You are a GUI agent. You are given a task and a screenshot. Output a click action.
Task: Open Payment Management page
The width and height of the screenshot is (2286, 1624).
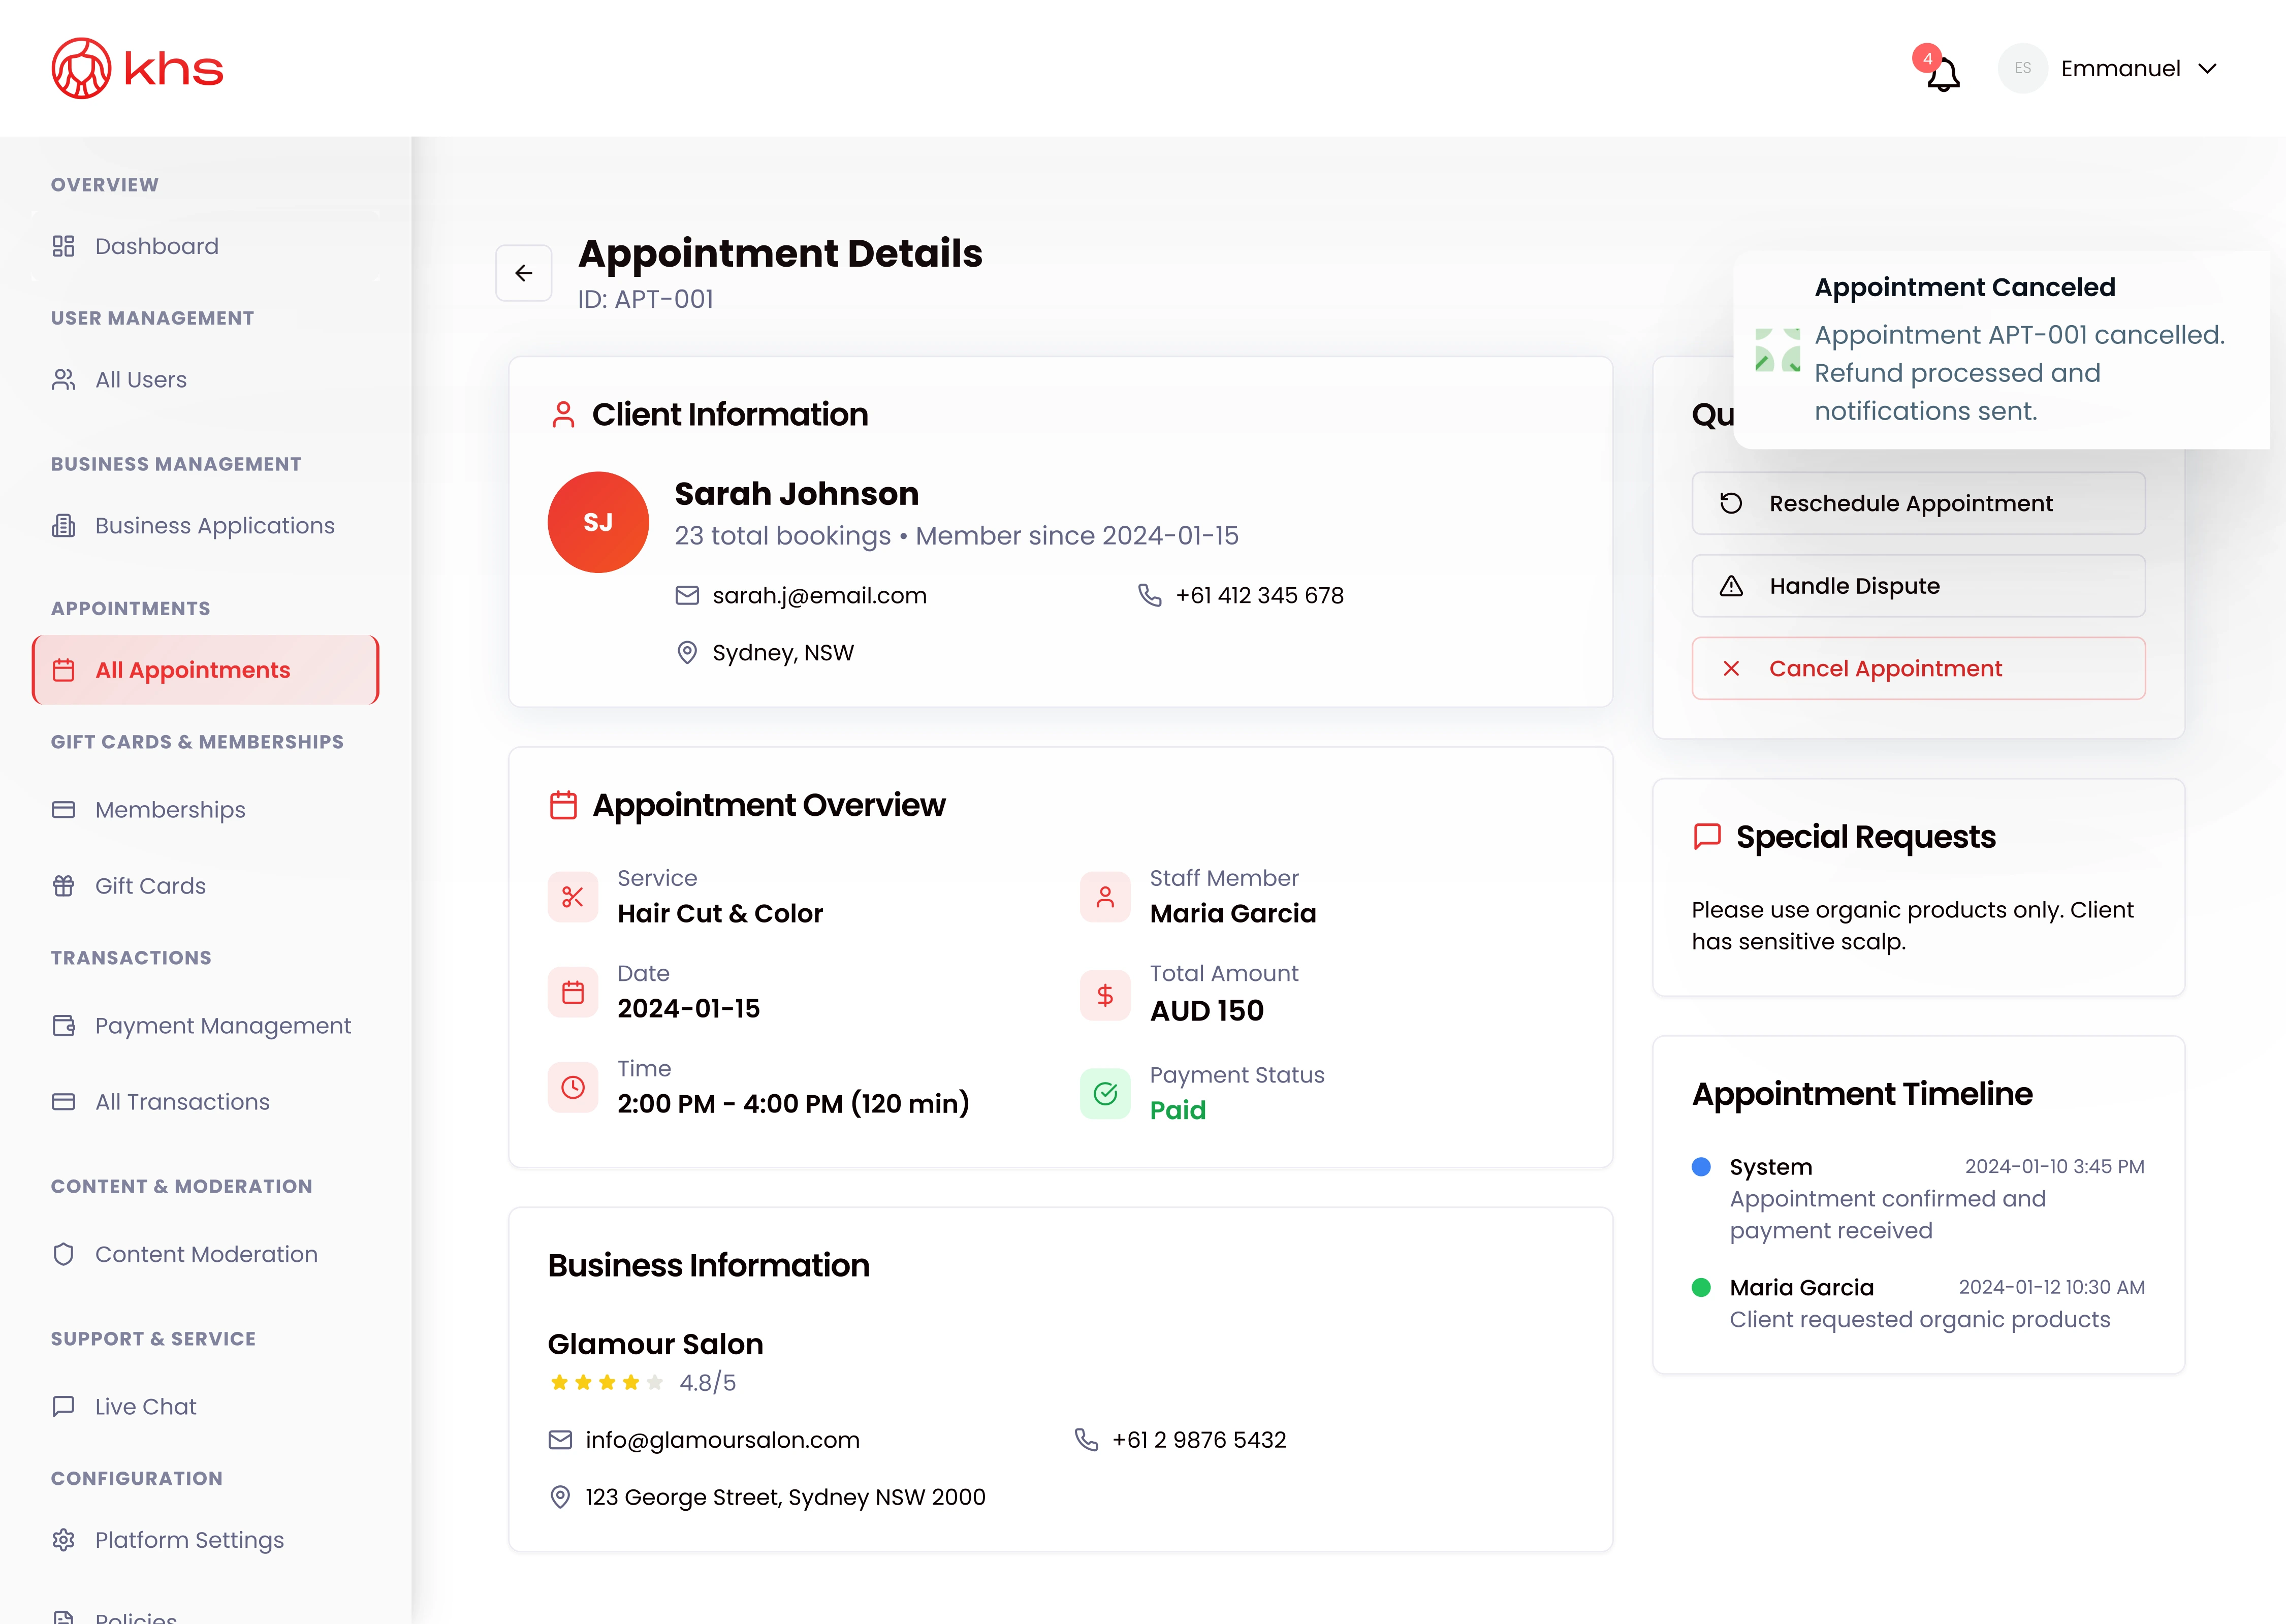click(x=205, y=1025)
